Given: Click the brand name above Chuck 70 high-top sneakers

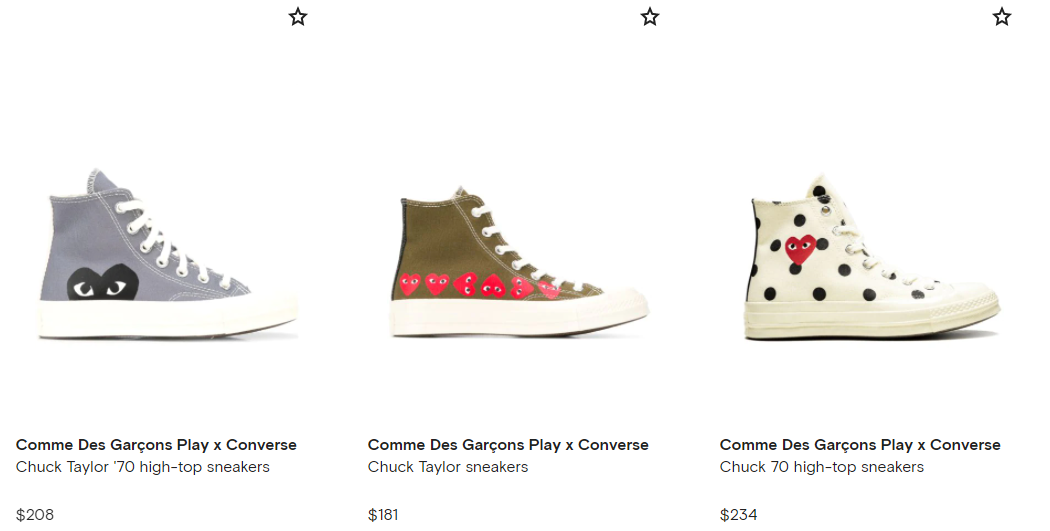Looking at the screenshot, I should 860,445.
